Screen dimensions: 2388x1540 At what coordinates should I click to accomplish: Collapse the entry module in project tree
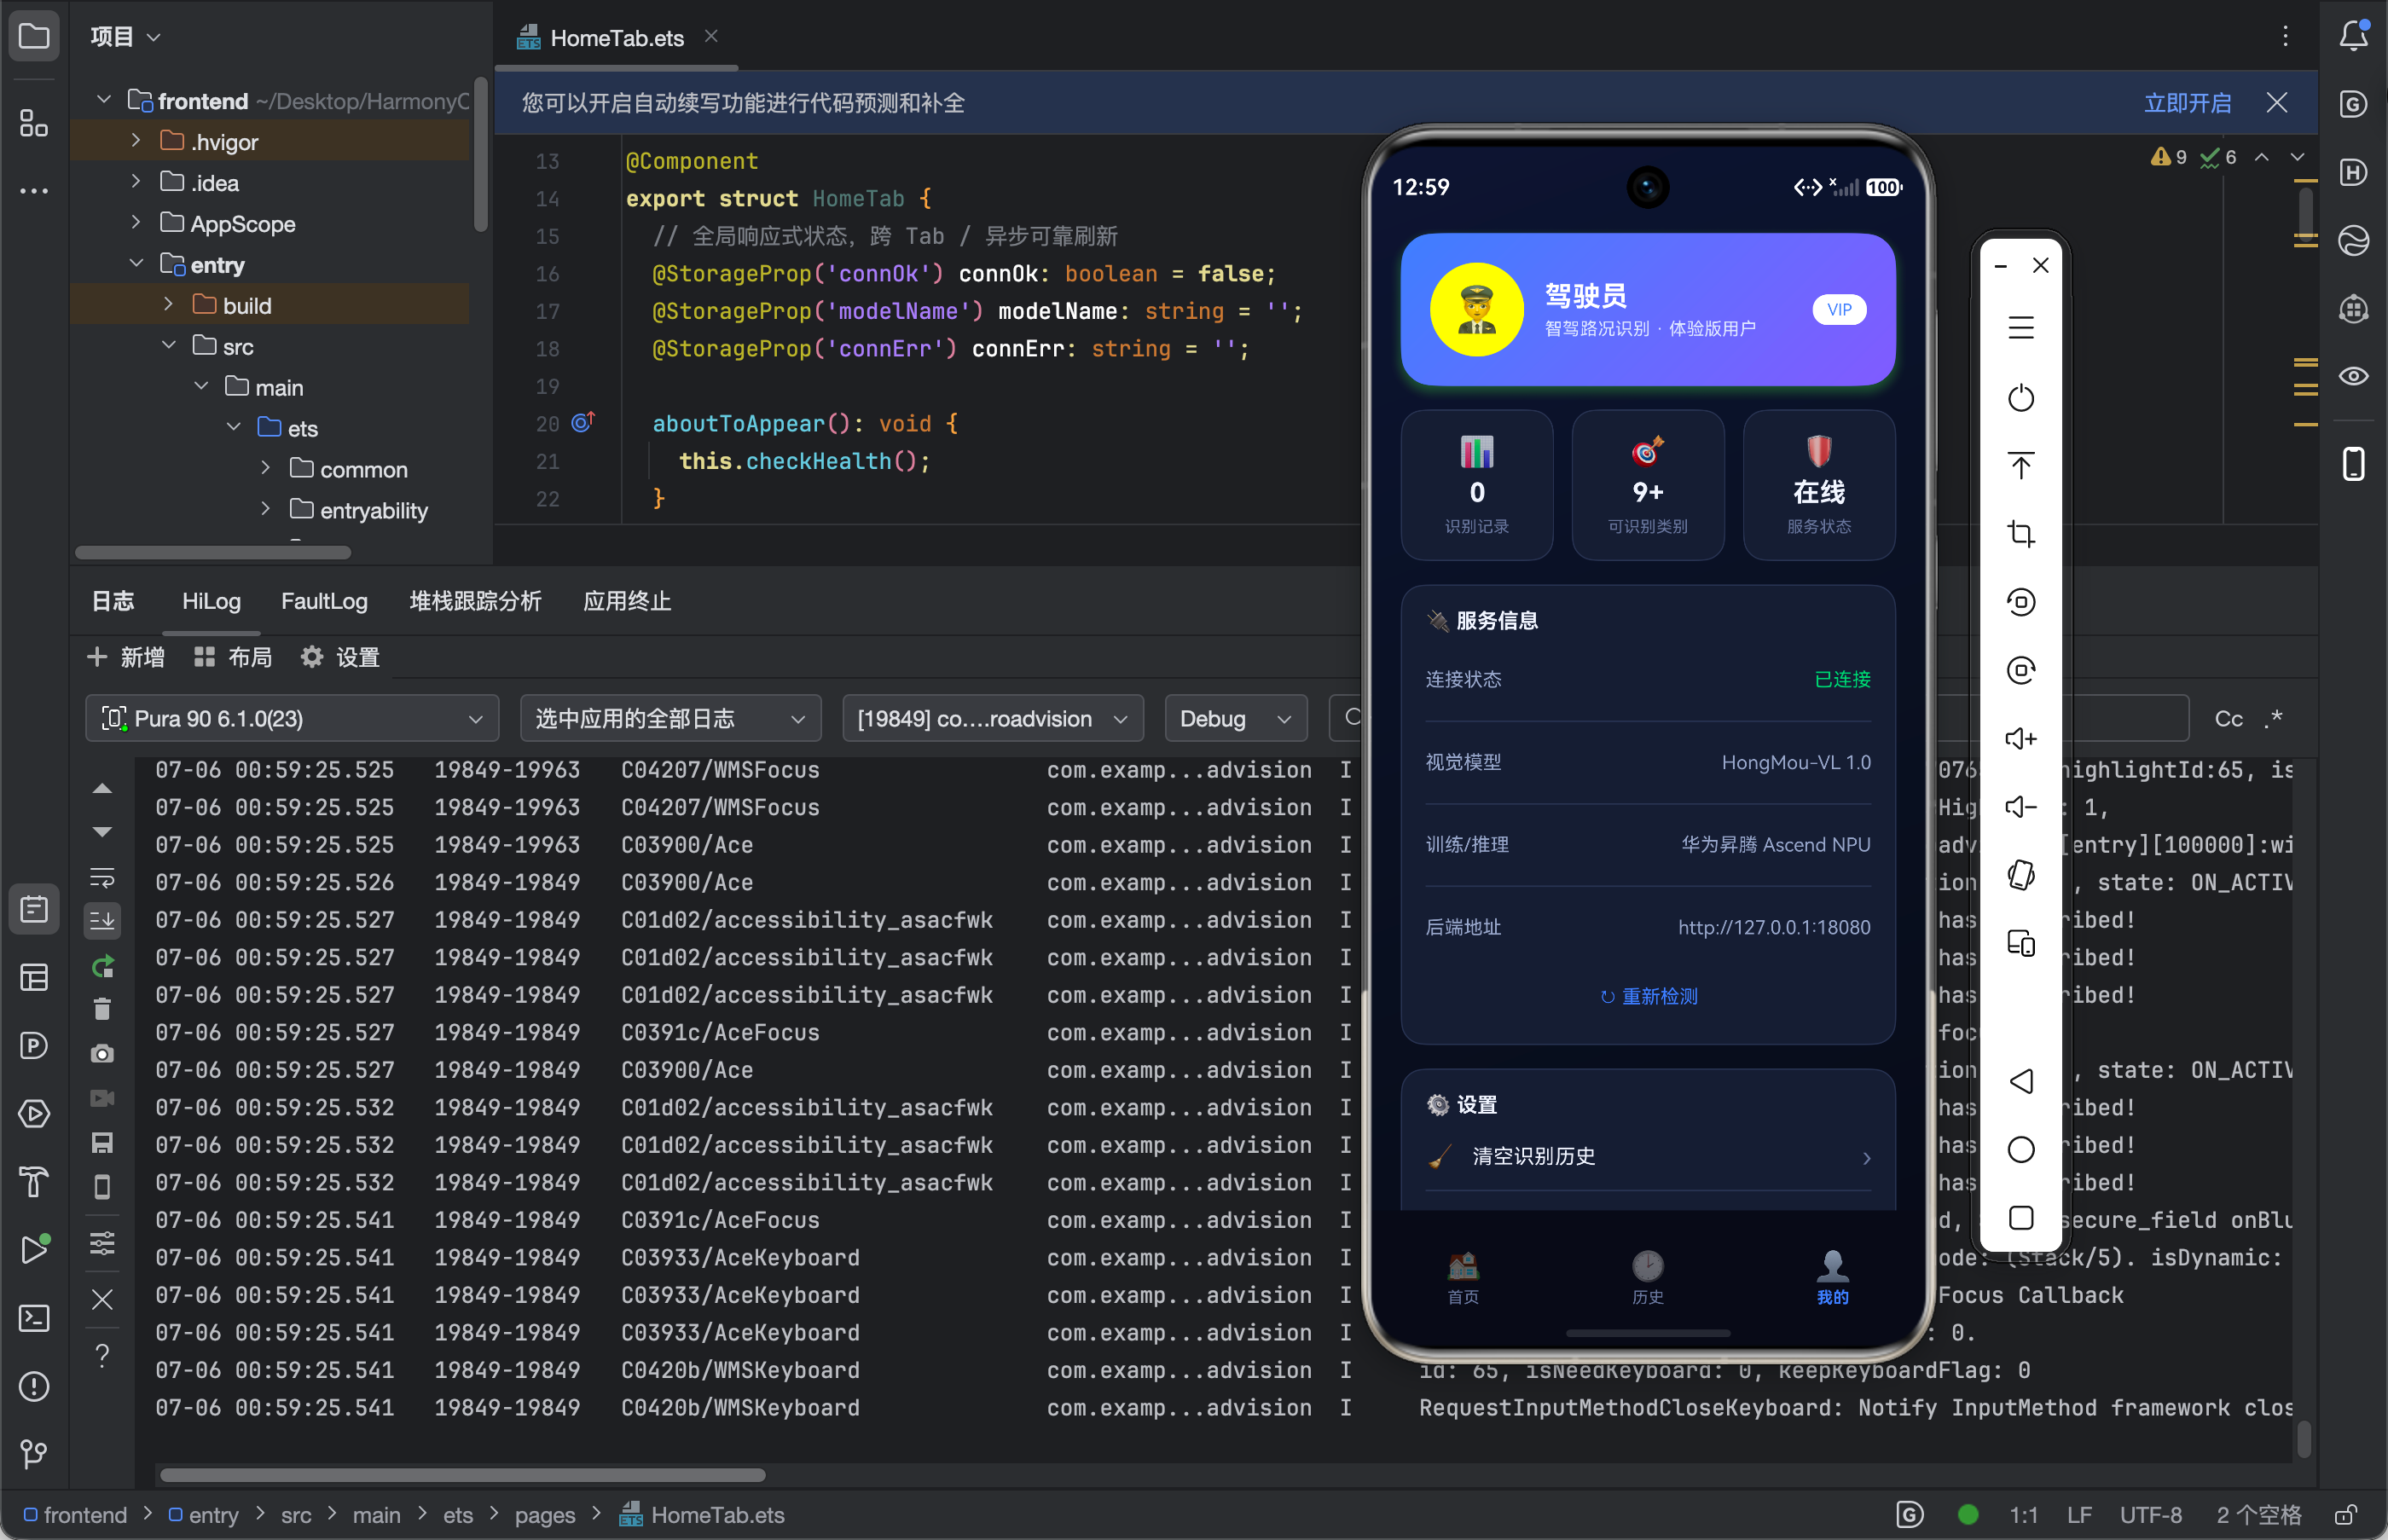[136, 264]
